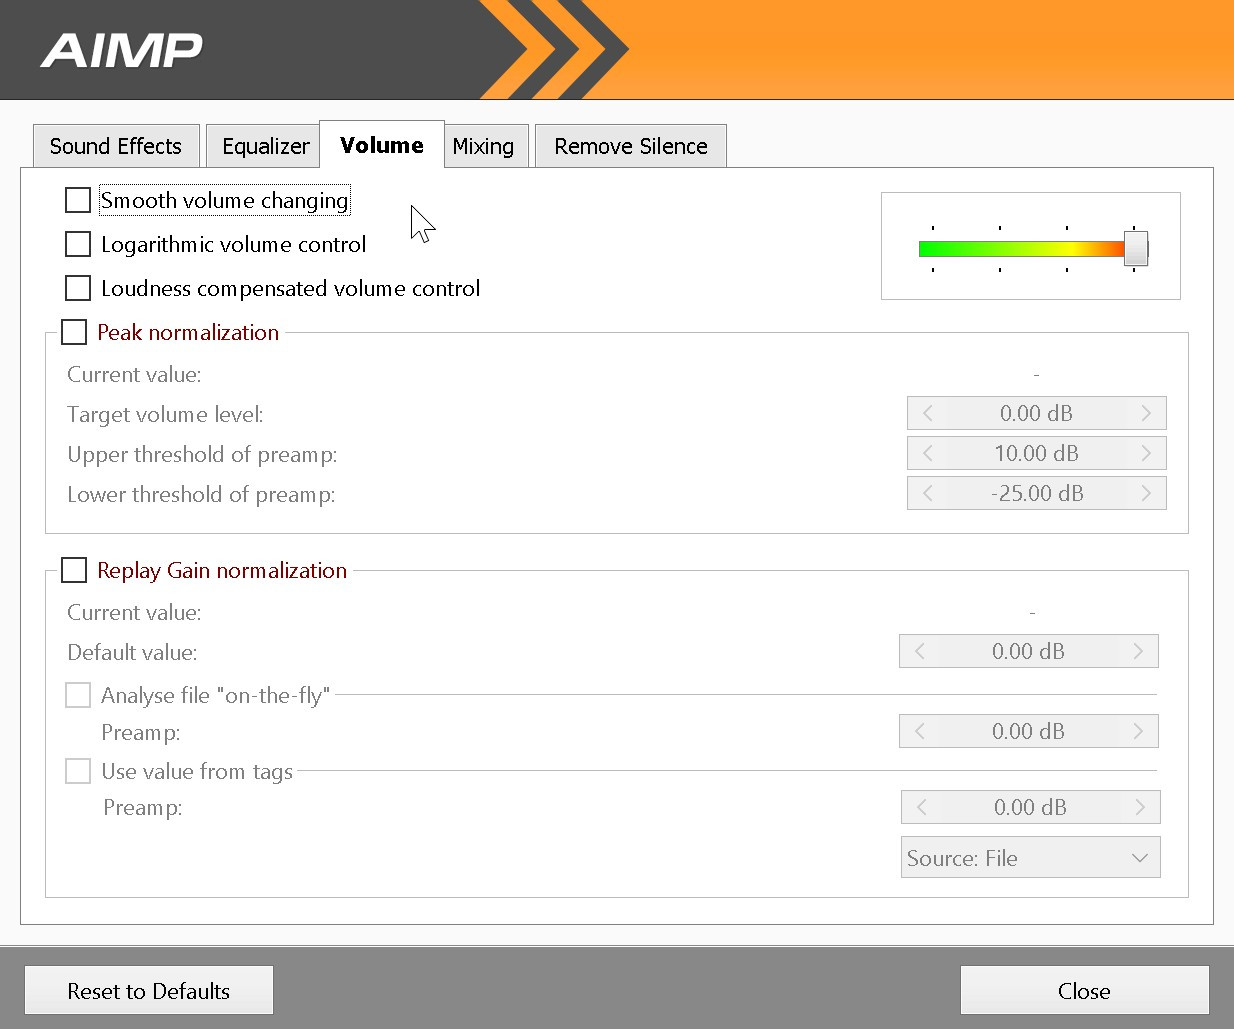
Task: Enable Loudness compensated volume control
Action: (x=78, y=288)
